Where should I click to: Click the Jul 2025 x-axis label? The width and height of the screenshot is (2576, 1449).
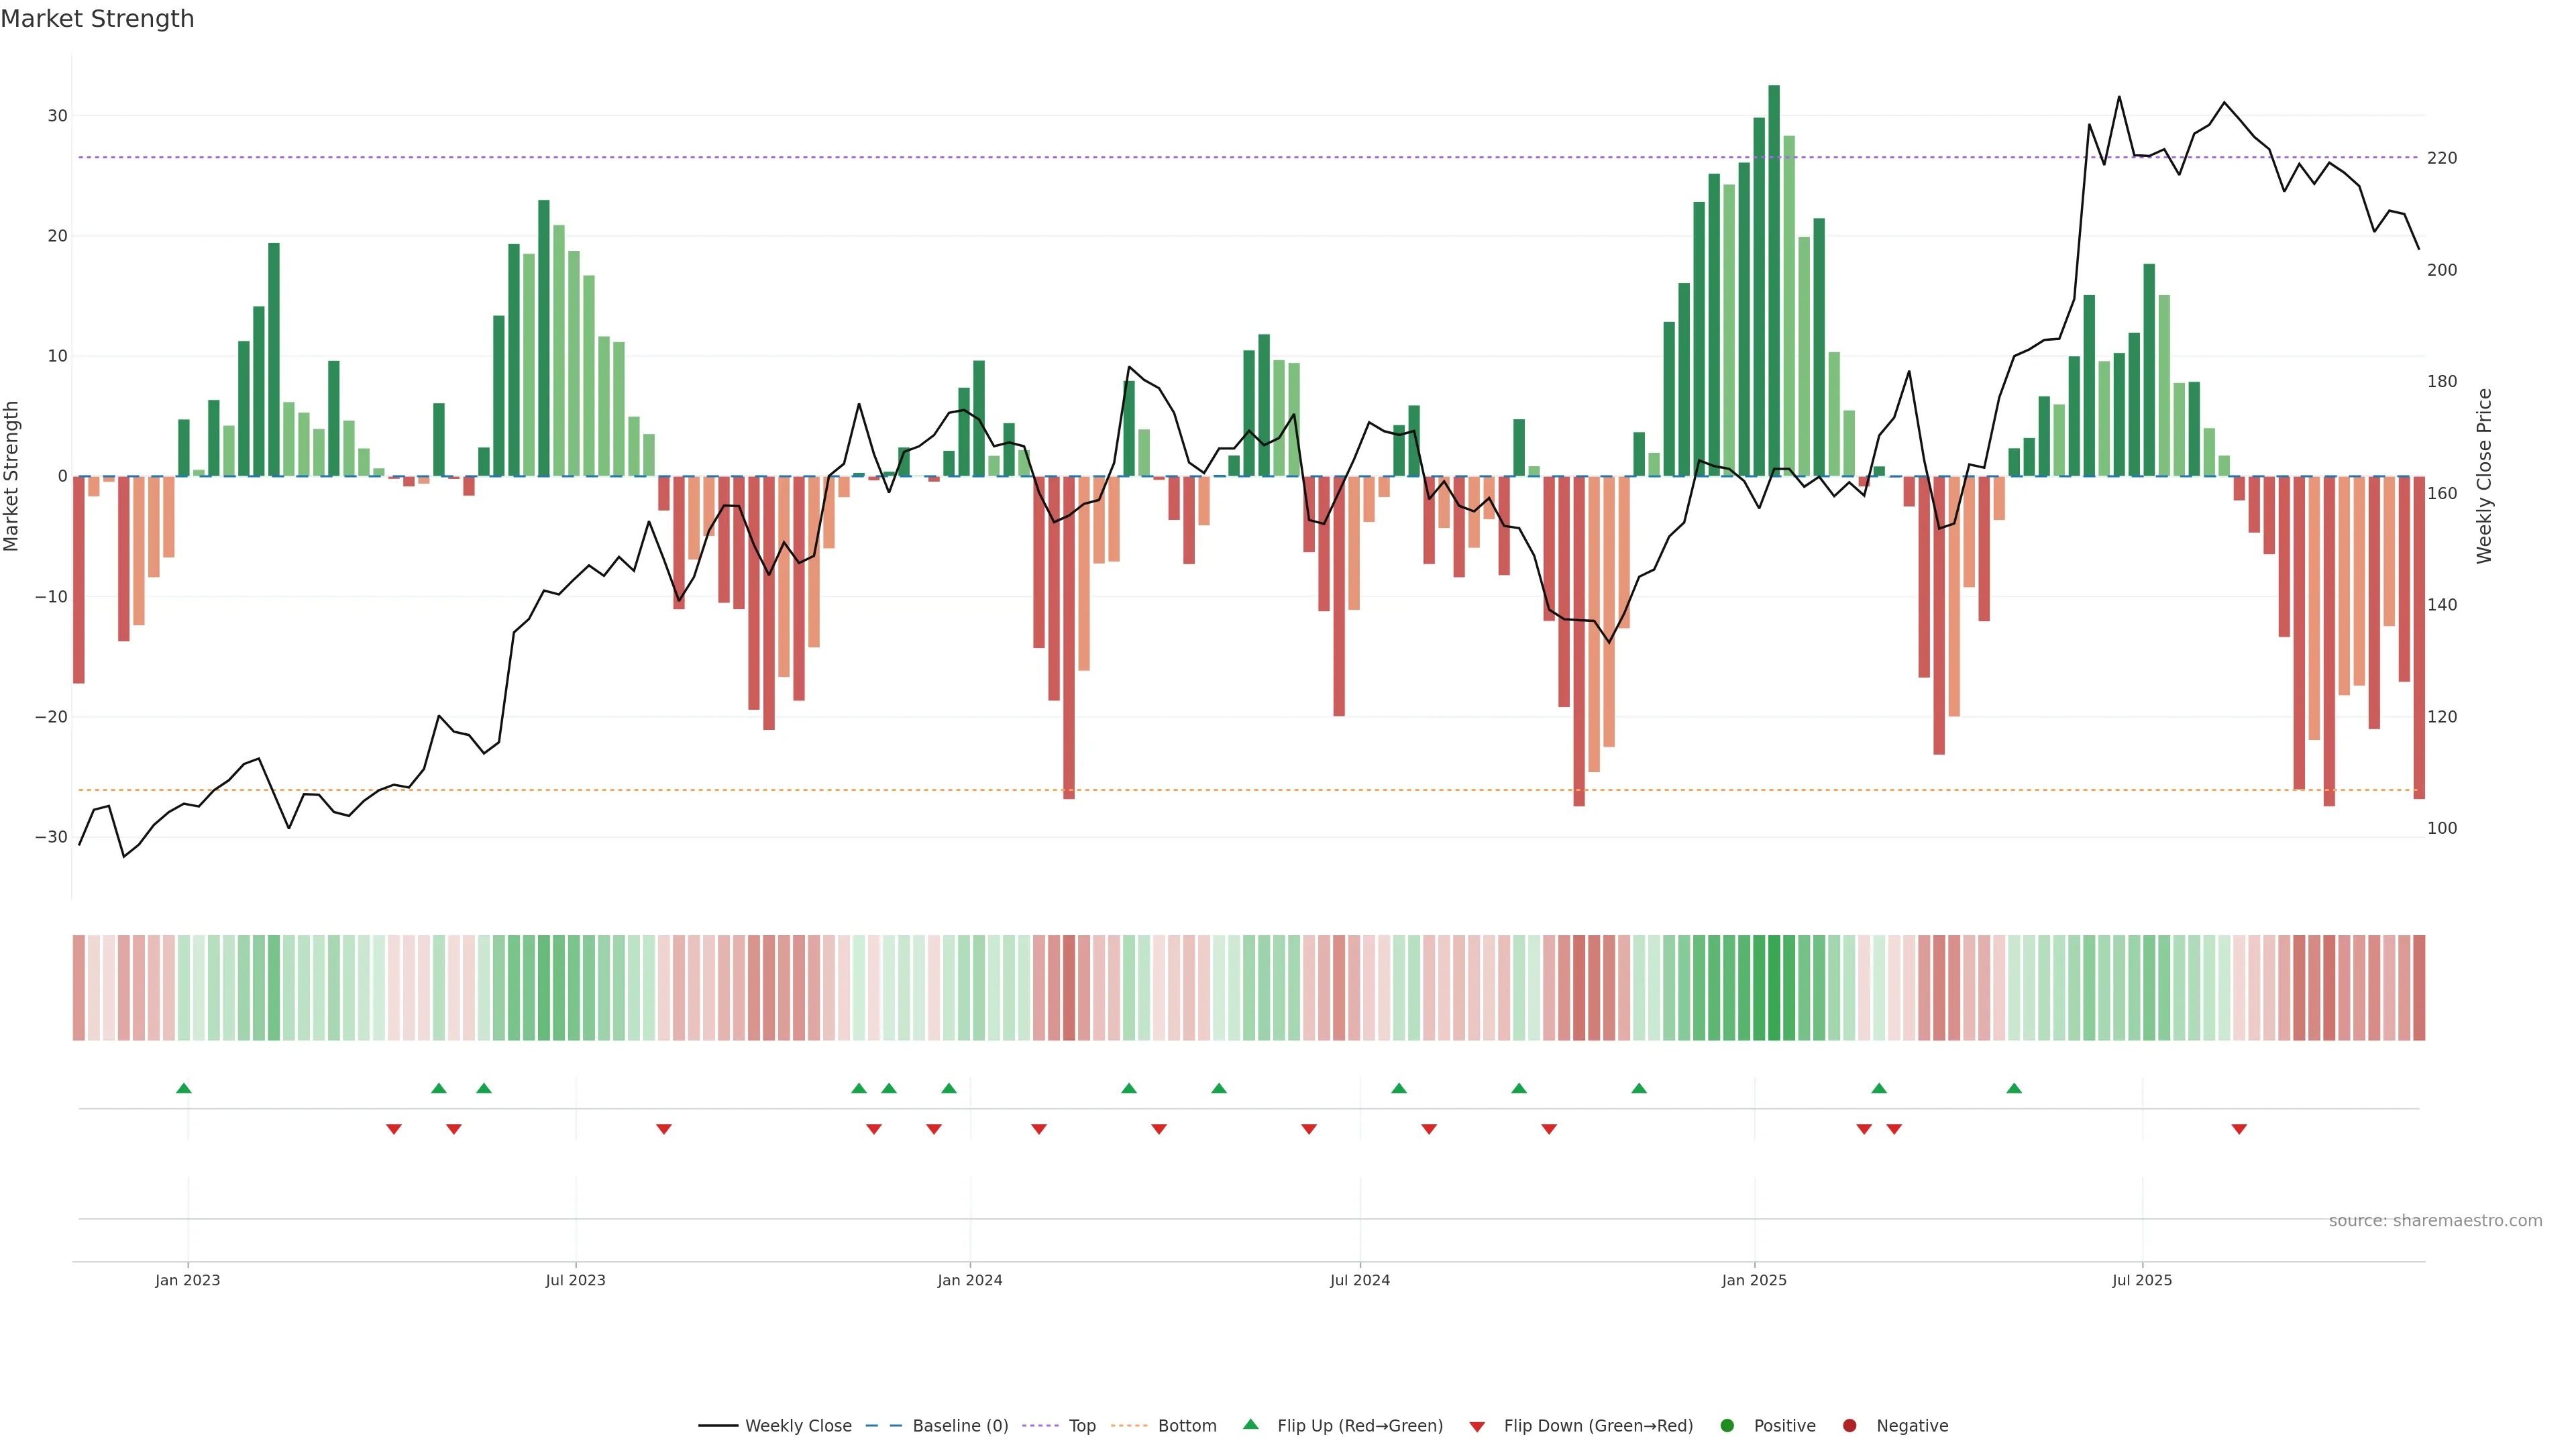tap(2142, 1280)
